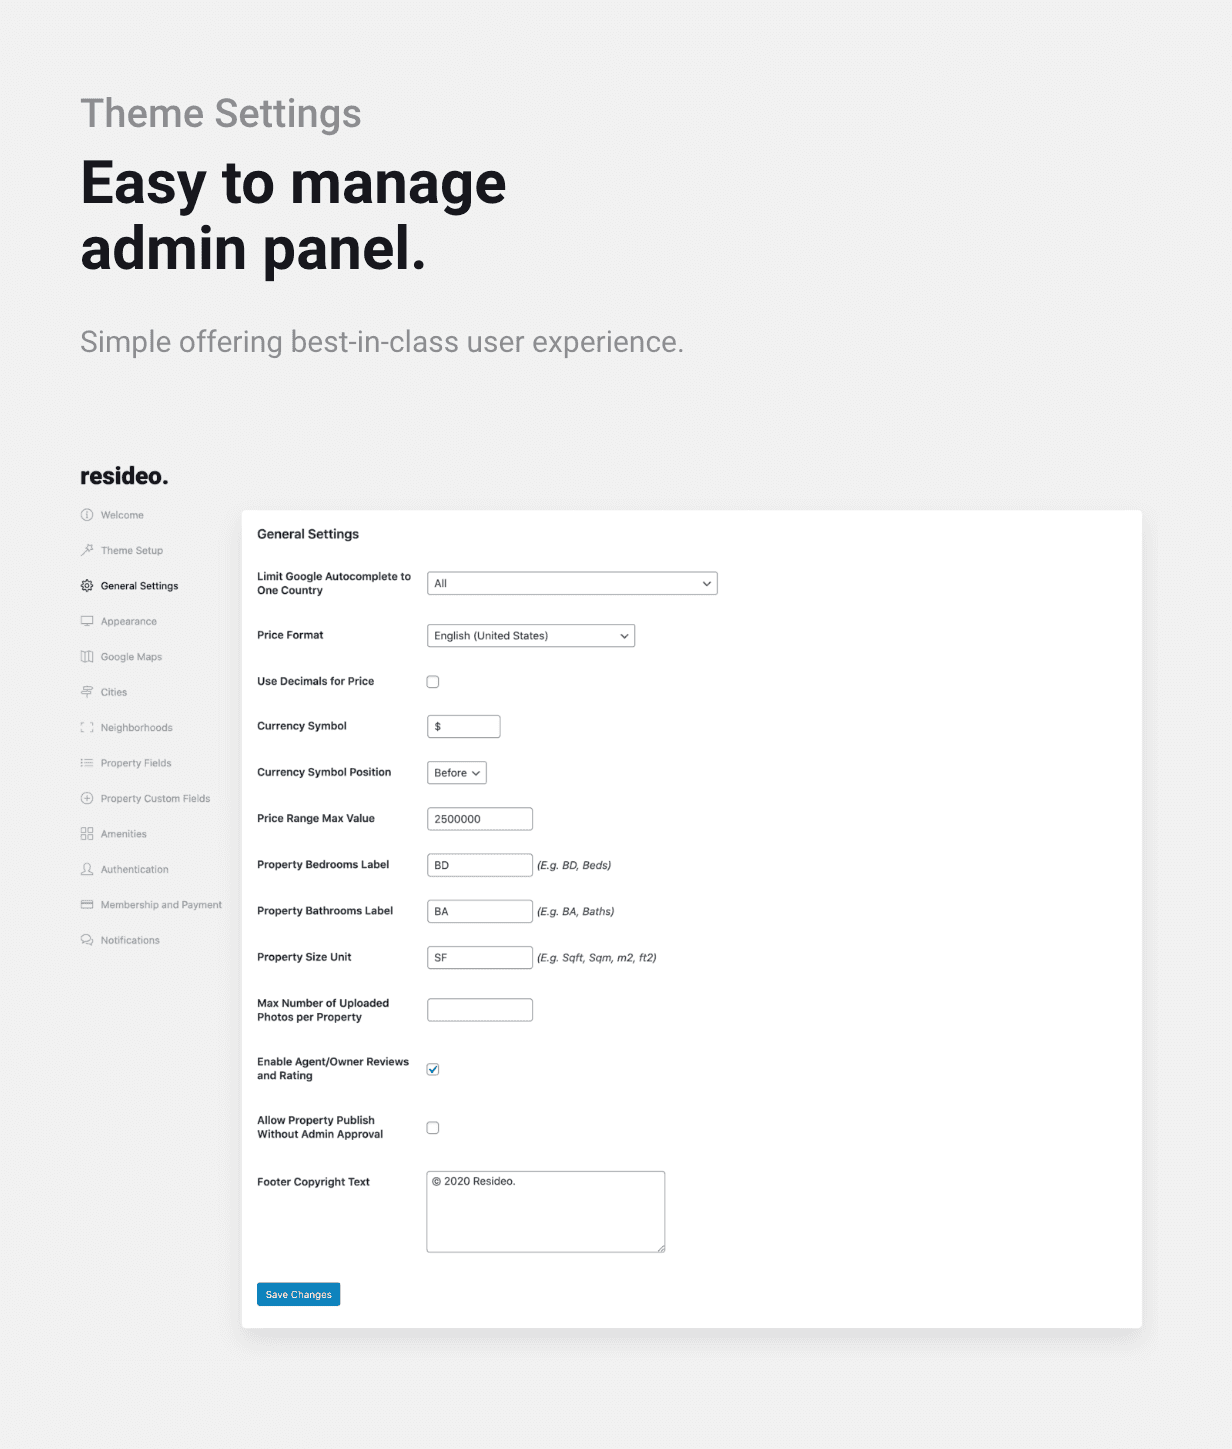Tick Allow Property Publish Without Admin Approval

[x=433, y=1128]
